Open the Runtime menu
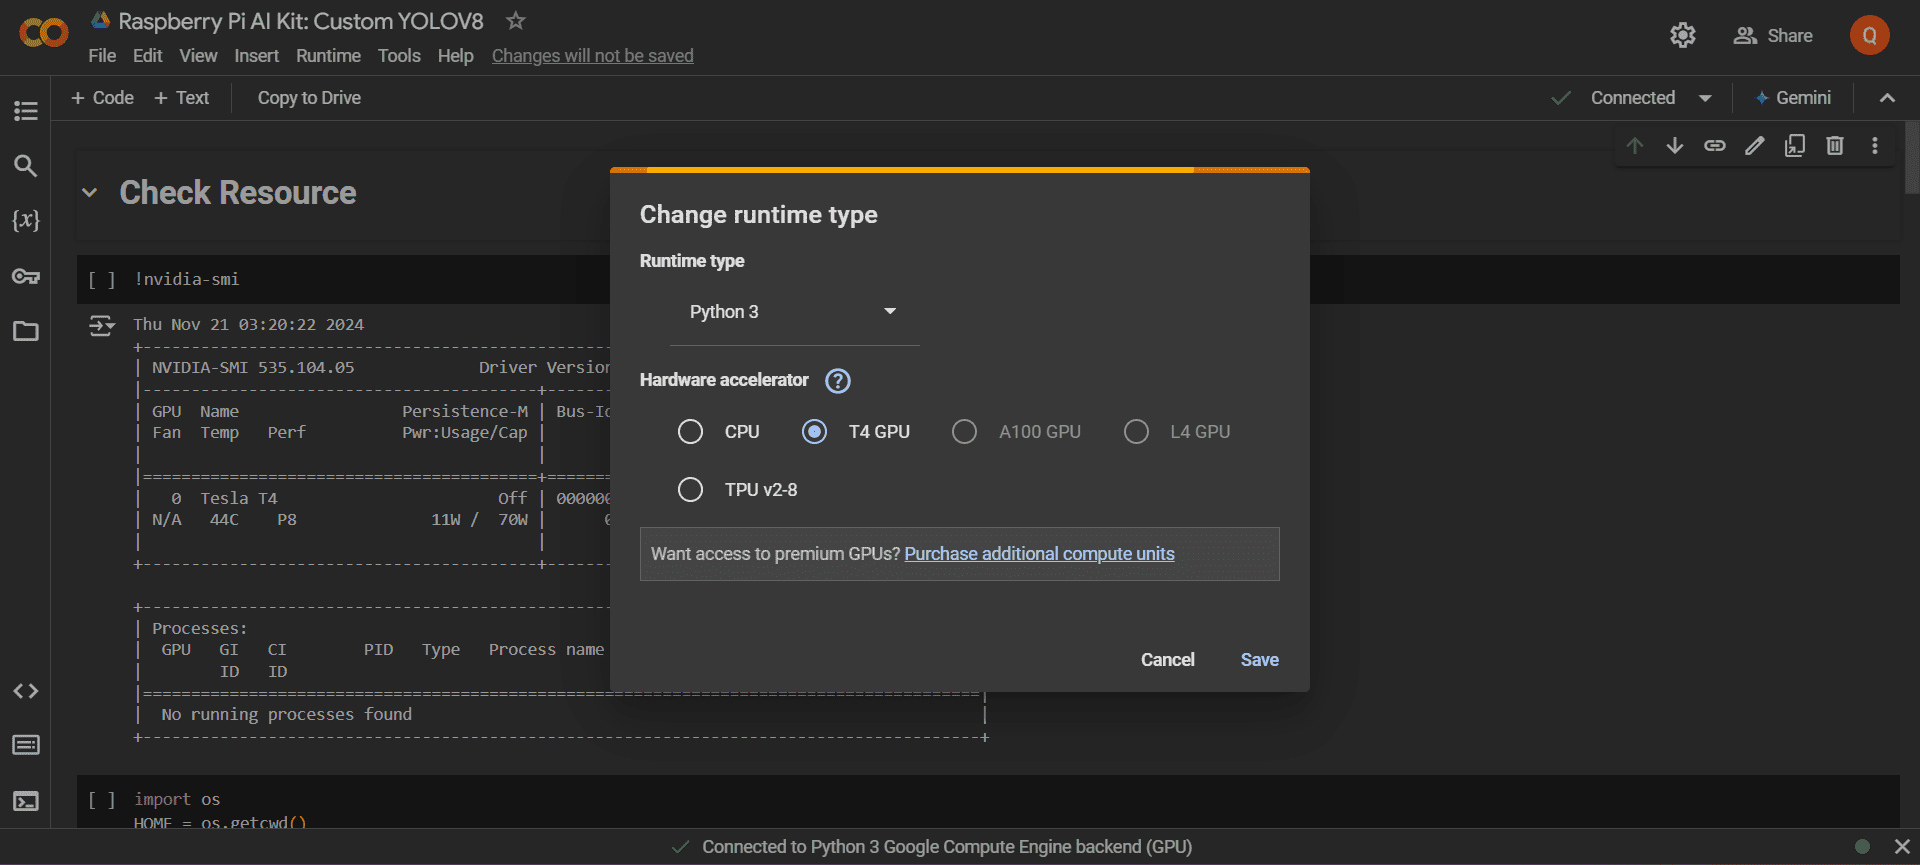The width and height of the screenshot is (1920, 865). click(x=328, y=56)
